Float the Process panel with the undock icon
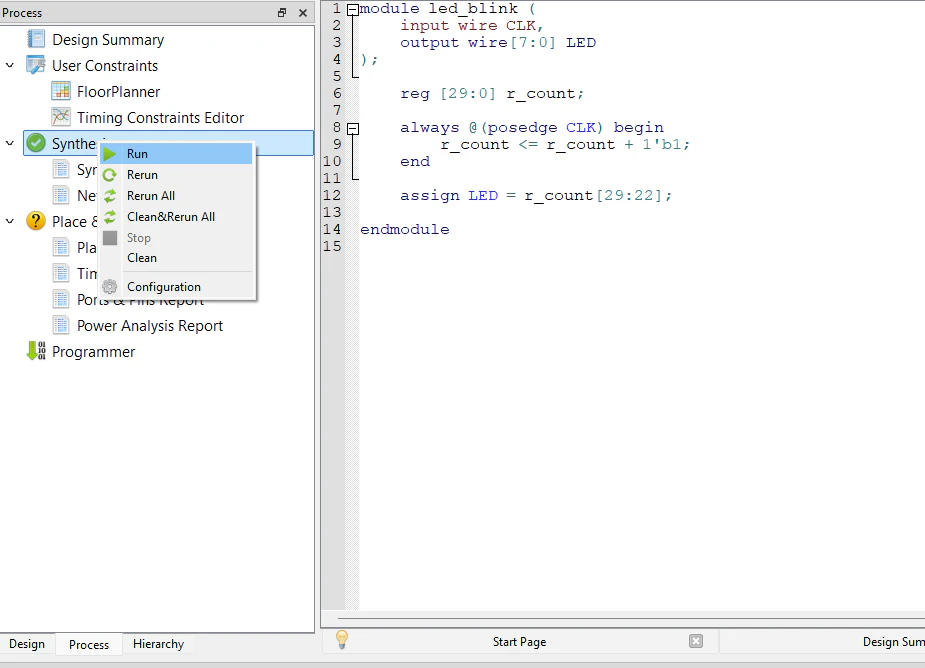Screen dimensions: 925x668 pos(282,12)
